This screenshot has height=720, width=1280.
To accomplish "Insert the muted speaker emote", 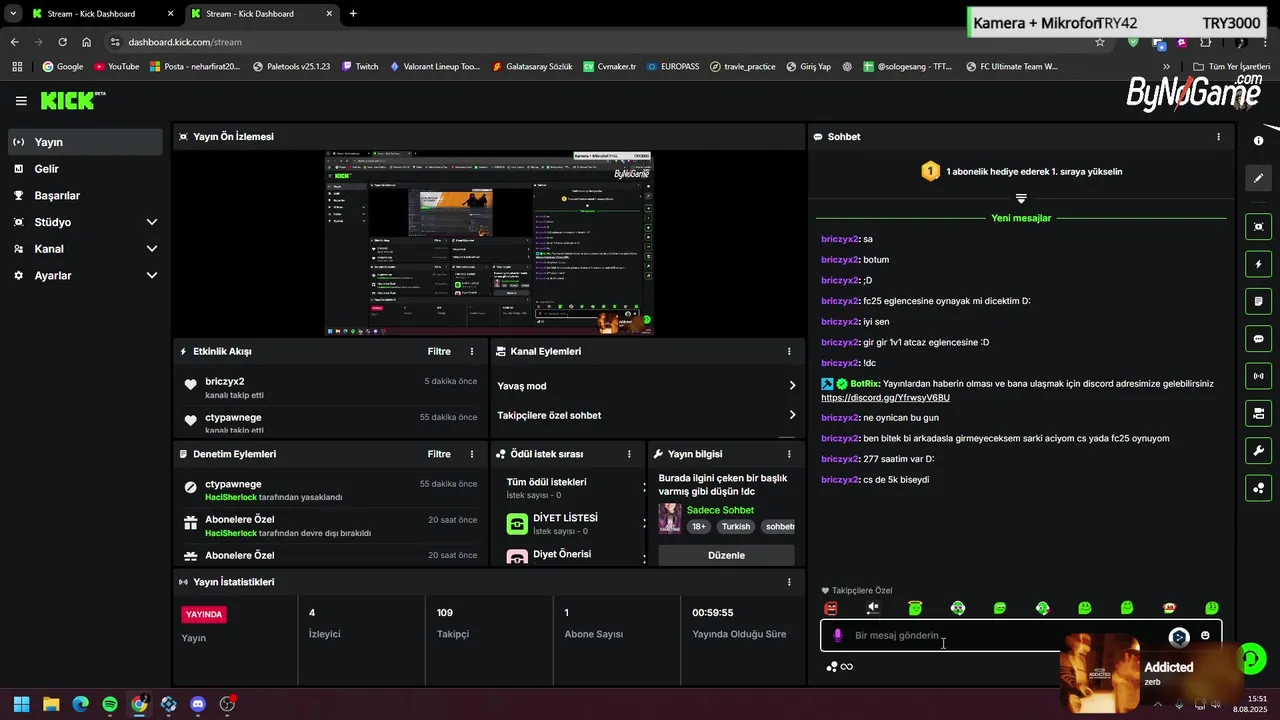I will click(873, 608).
